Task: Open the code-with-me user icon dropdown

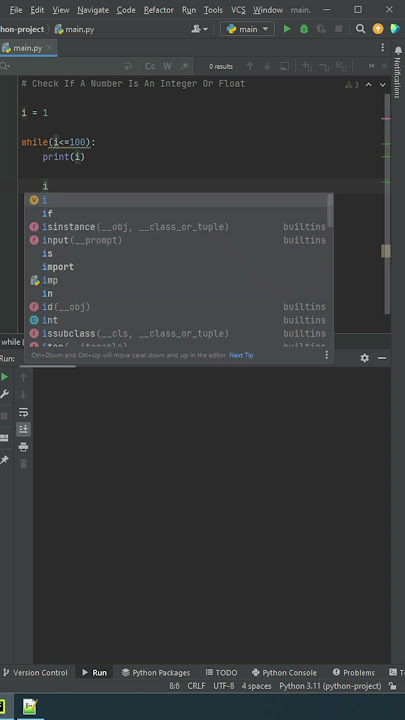Action: pos(199,29)
